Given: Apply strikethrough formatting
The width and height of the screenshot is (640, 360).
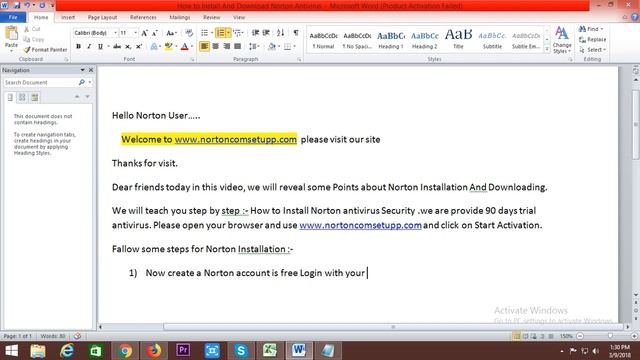Looking at the screenshot, I should 117,47.
